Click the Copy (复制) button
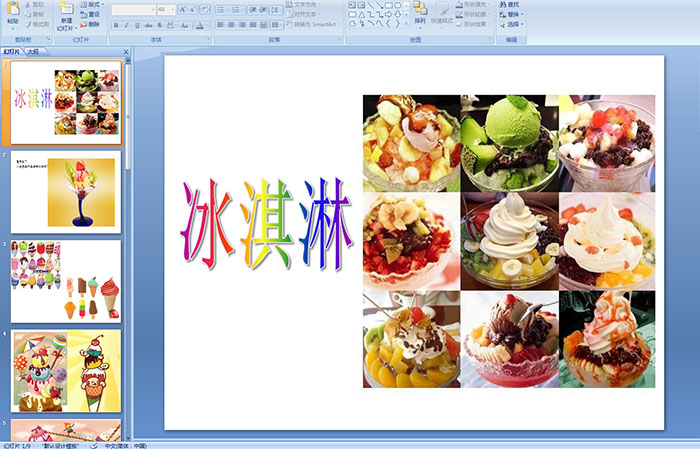The width and height of the screenshot is (700, 449). [34, 15]
